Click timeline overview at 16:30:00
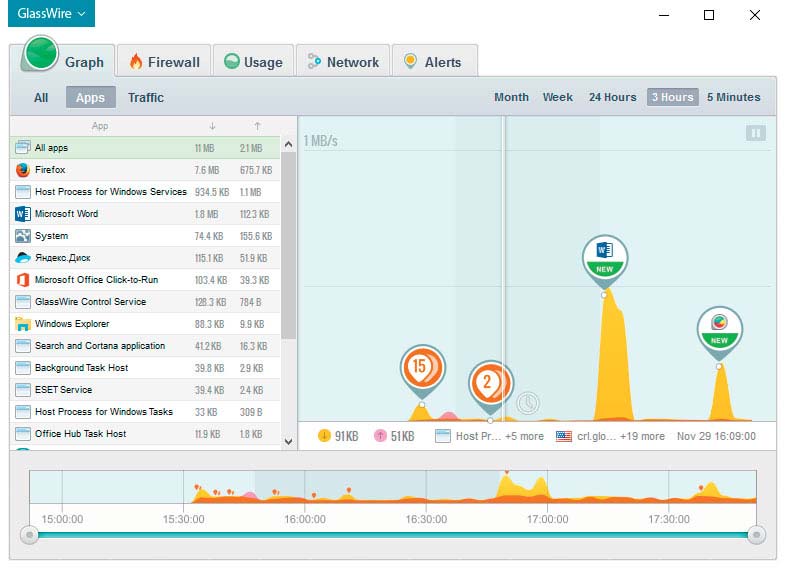The image size is (785, 569). click(426, 486)
